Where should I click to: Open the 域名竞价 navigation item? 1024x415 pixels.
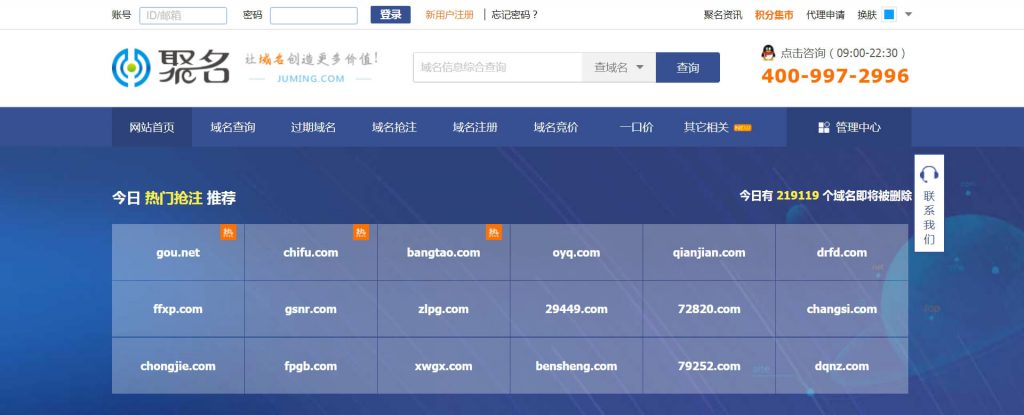[x=556, y=127]
